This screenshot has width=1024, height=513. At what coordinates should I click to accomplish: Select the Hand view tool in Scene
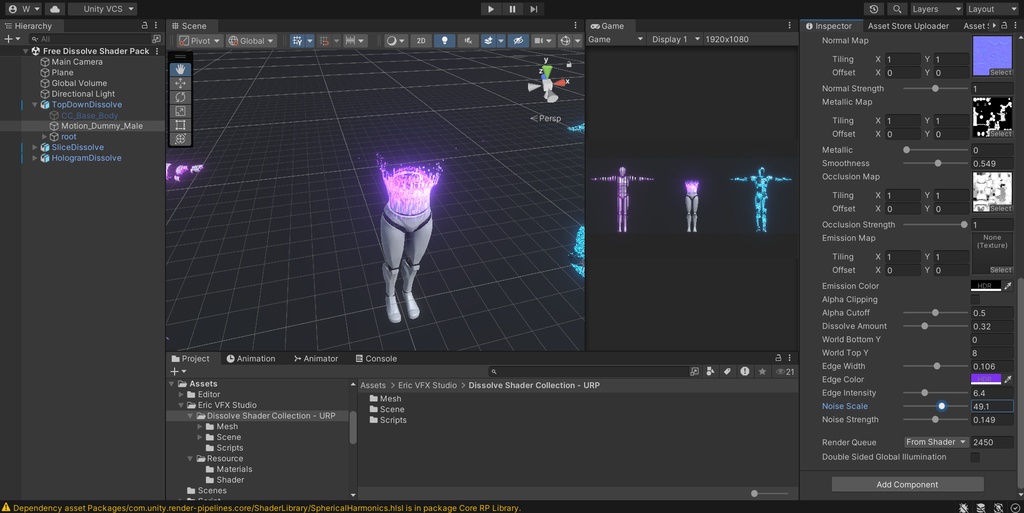[180, 69]
